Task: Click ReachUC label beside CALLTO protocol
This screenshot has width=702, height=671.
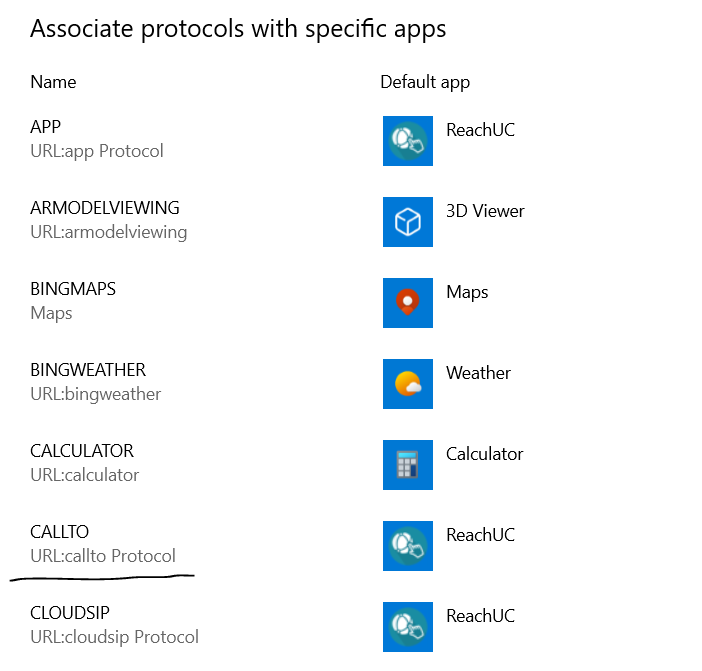Action: (x=480, y=535)
